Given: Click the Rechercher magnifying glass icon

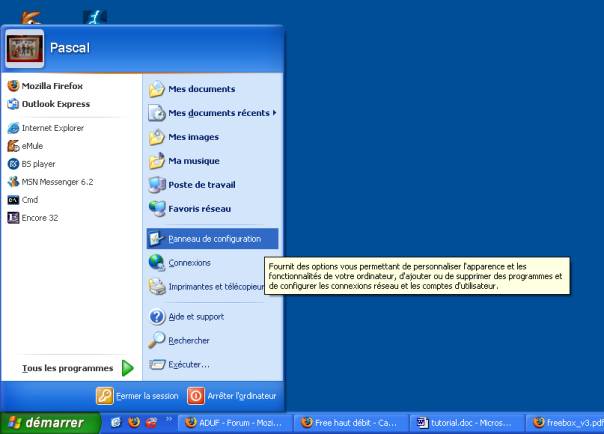Looking at the screenshot, I should [157, 340].
